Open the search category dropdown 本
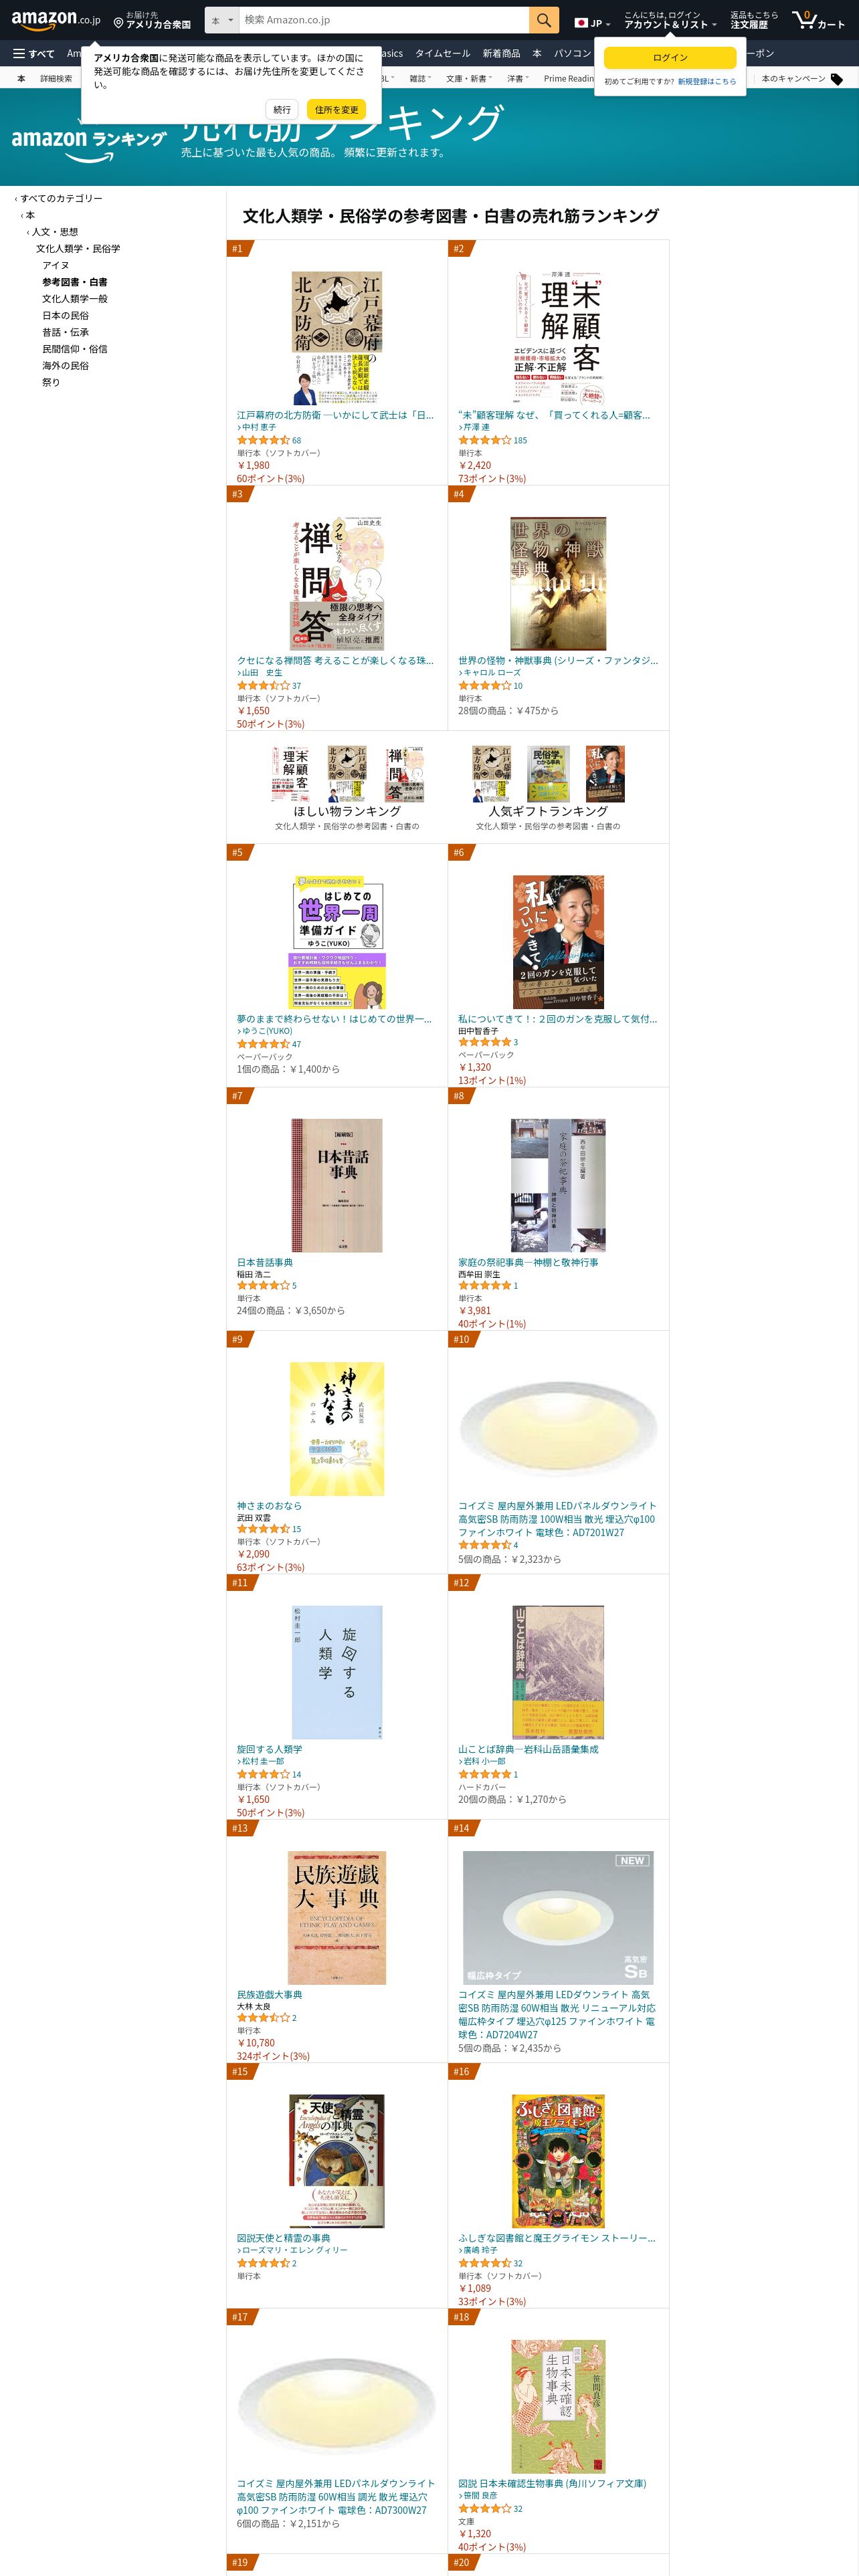Viewport: 859px width, 2576px height. click(221, 20)
